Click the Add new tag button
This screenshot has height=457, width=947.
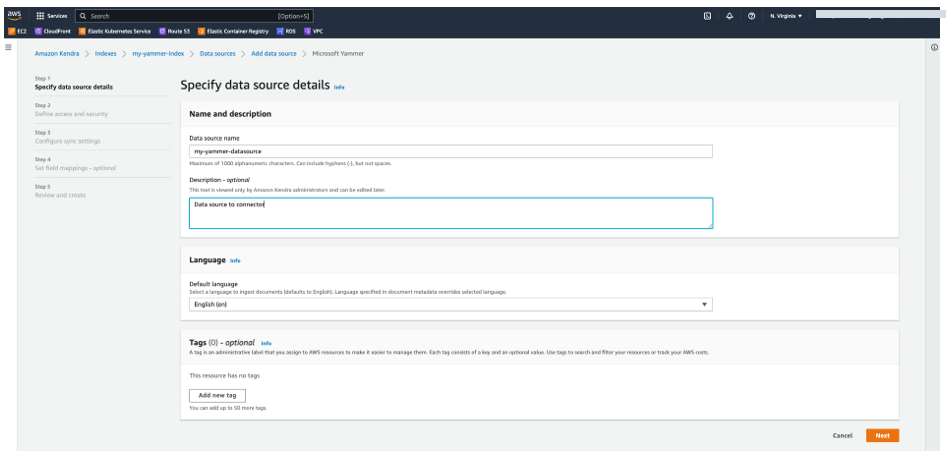pyautogui.click(x=217, y=395)
